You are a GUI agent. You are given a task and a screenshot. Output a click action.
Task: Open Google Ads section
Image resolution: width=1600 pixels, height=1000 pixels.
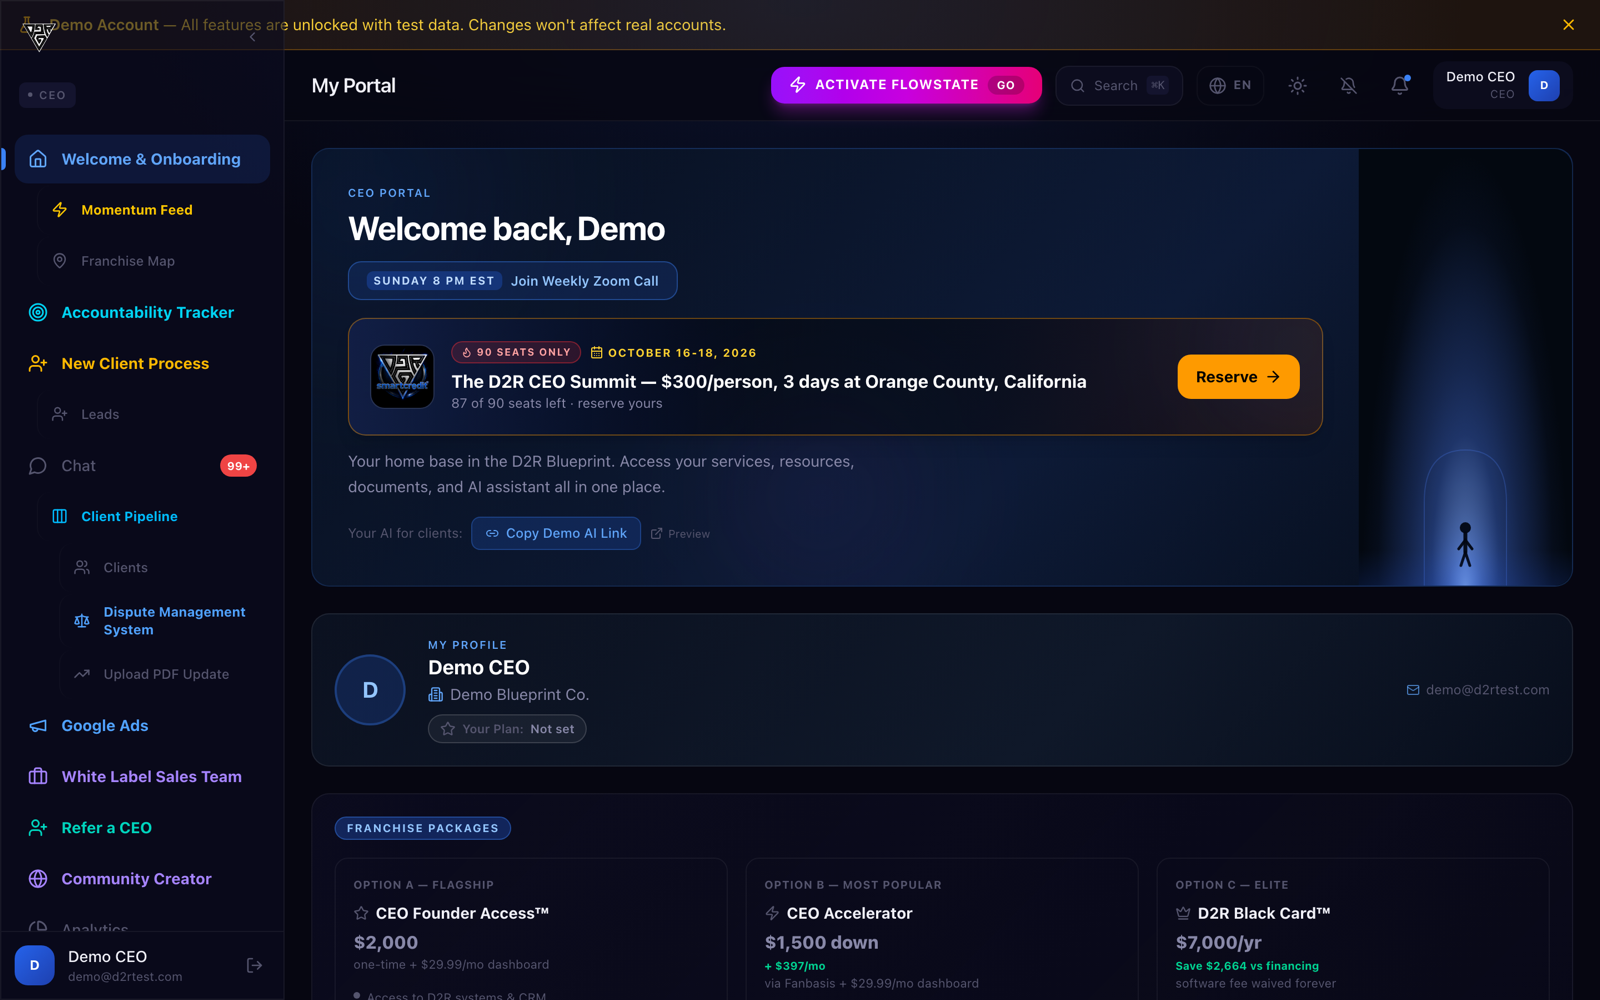(105, 726)
